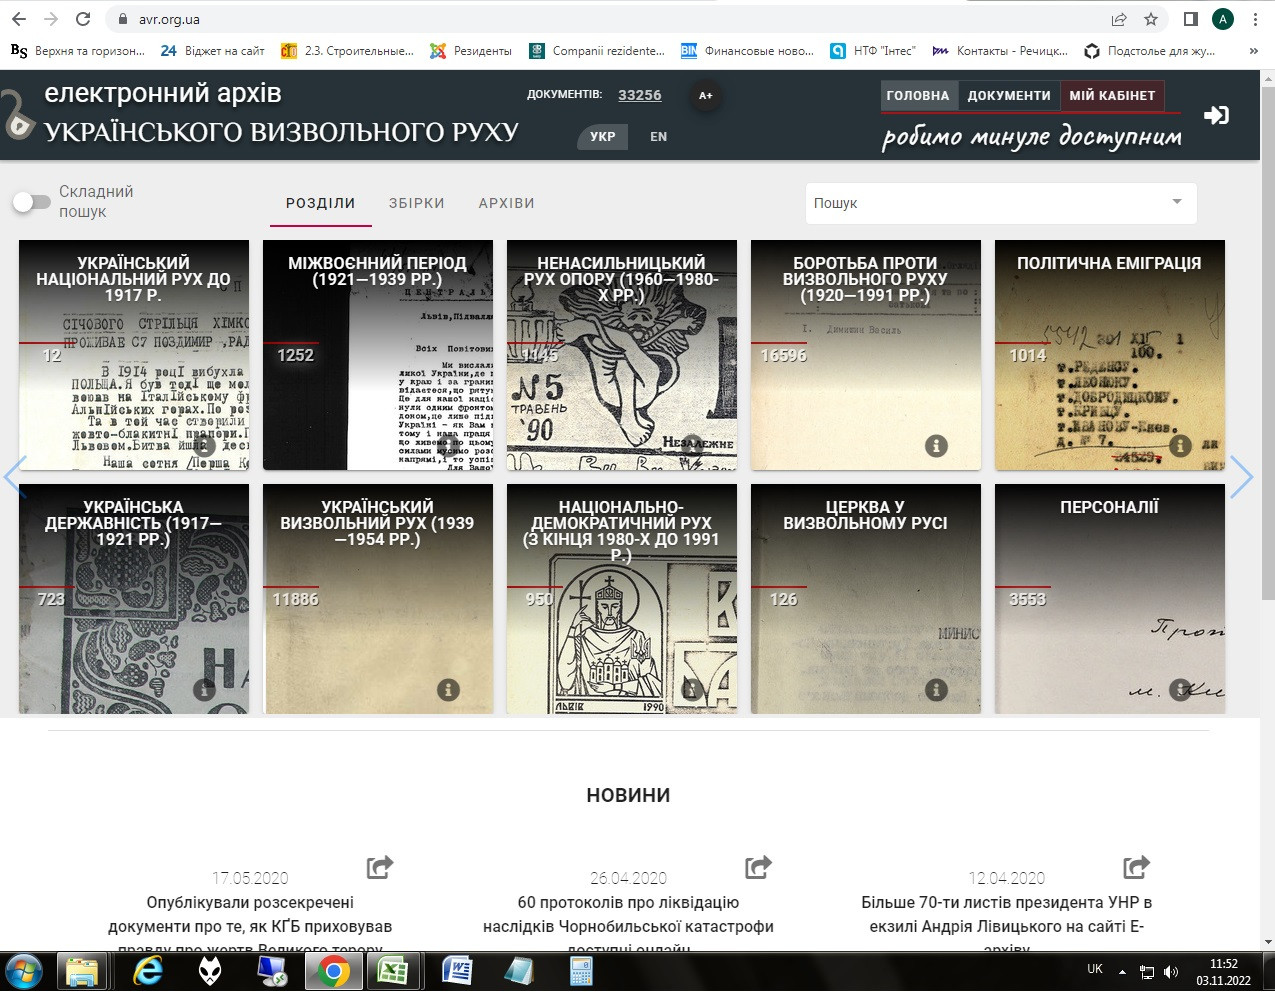Open info icon on Українська державність card
Viewport: 1275px width, 995px height.
coord(204,690)
